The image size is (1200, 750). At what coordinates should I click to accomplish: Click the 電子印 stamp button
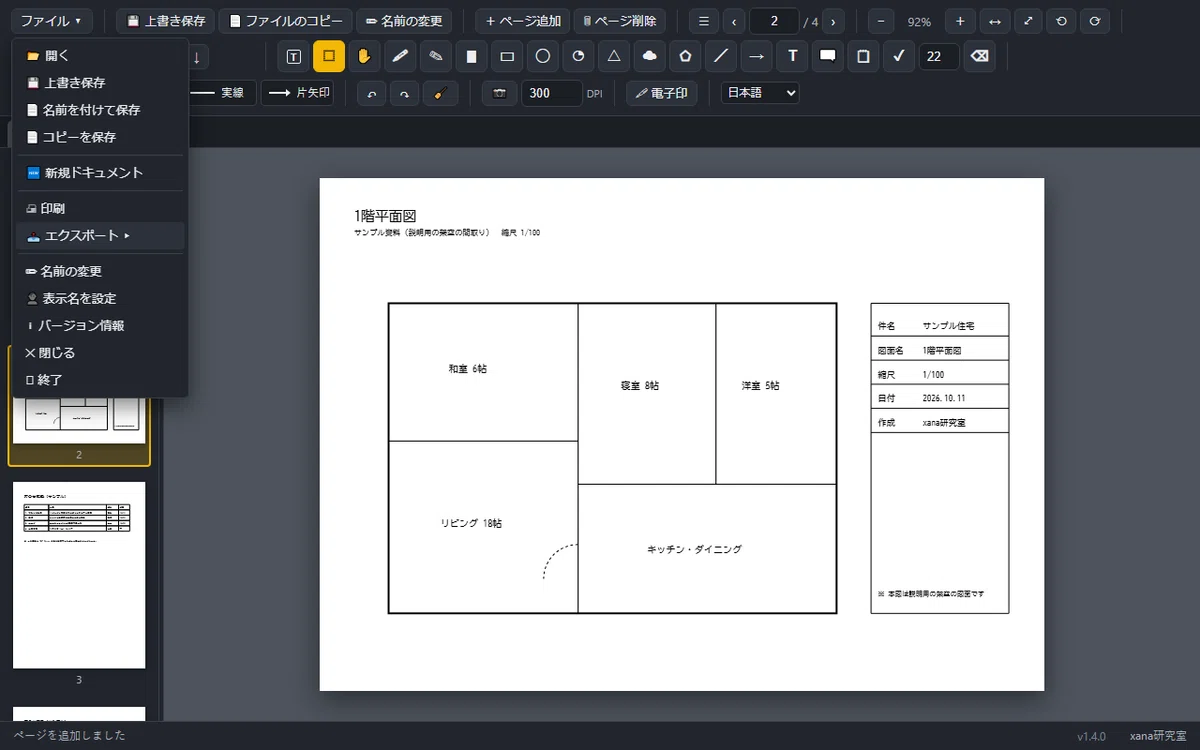tap(662, 93)
